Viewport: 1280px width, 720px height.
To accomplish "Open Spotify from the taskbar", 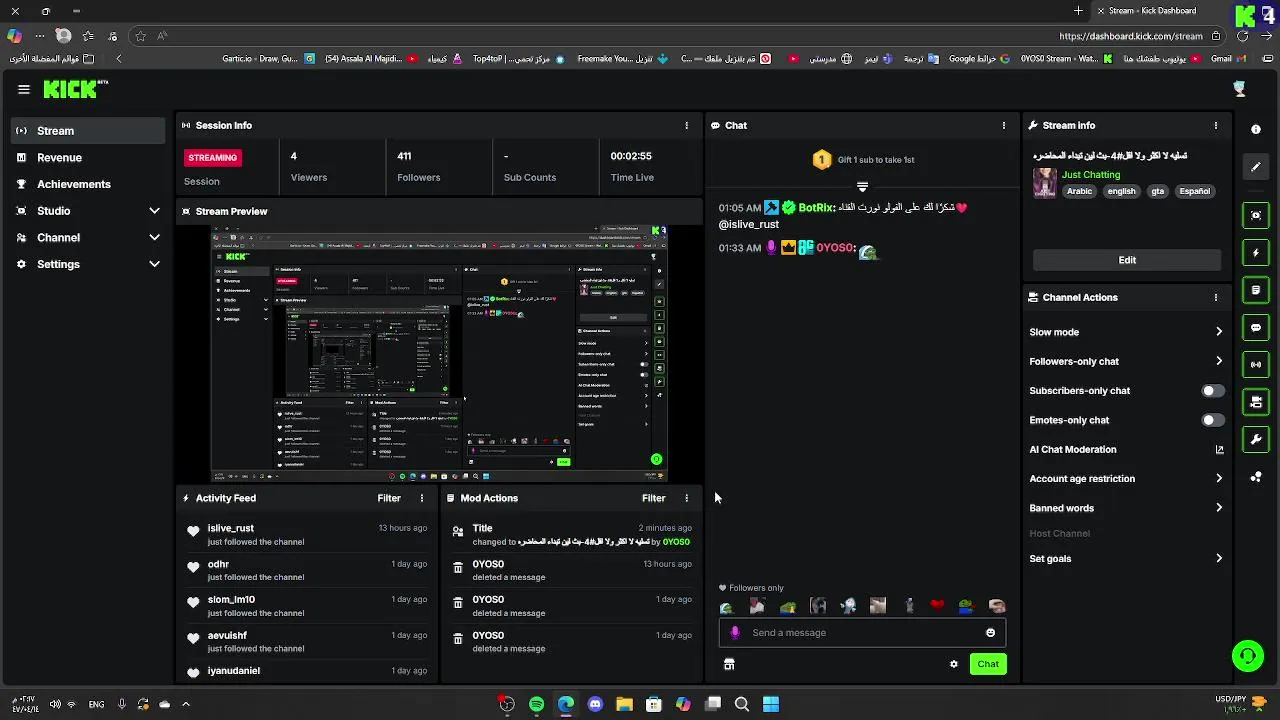I will tap(536, 704).
